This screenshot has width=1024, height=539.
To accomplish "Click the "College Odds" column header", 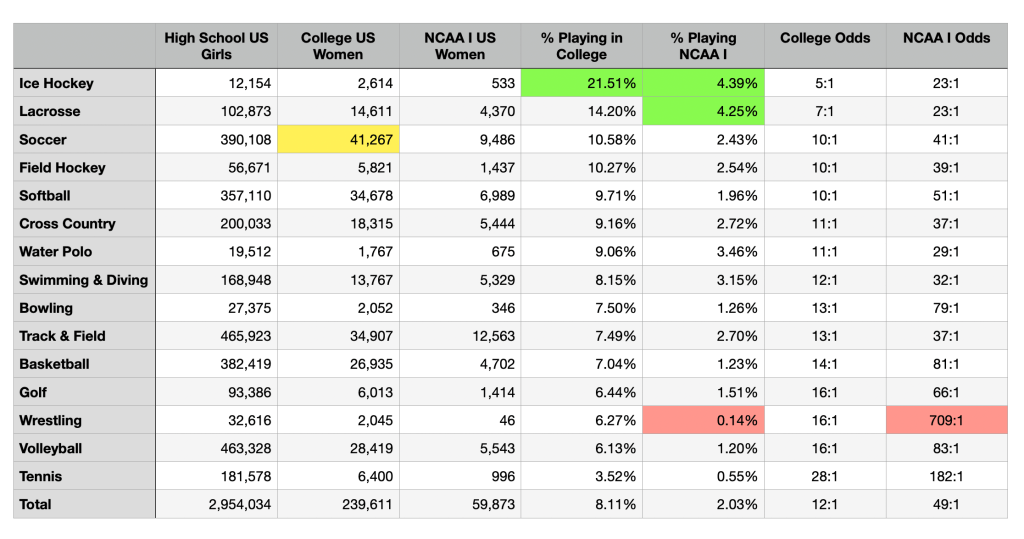I will 825,39.
